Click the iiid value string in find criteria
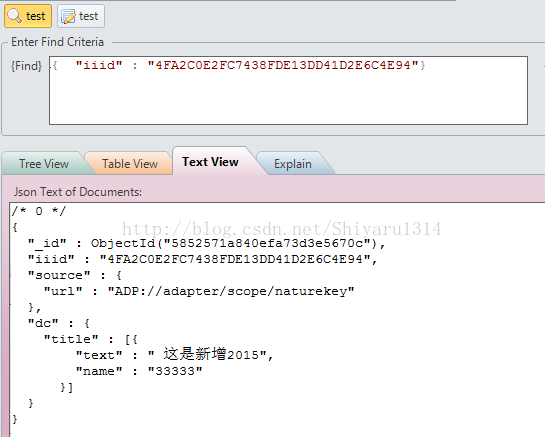545x437 pixels. pos(283,65)
